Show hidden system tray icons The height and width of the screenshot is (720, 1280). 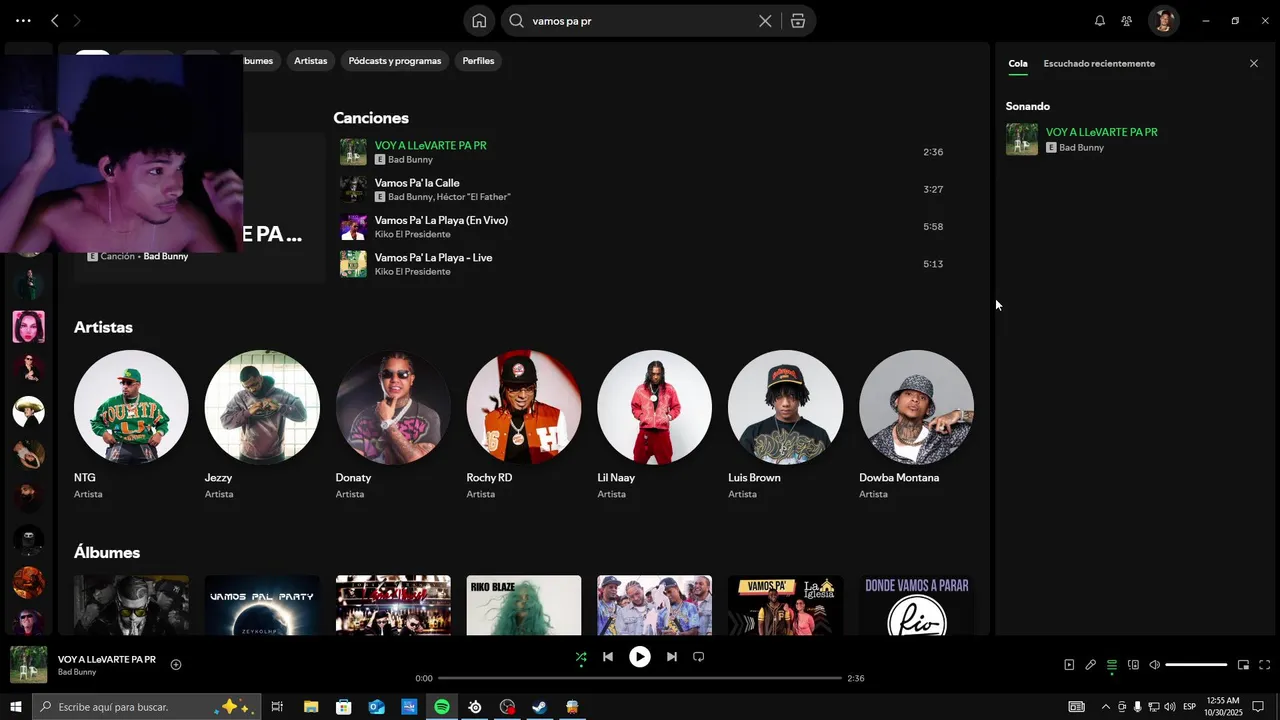pyautogui.click(x=1105, y=707)
